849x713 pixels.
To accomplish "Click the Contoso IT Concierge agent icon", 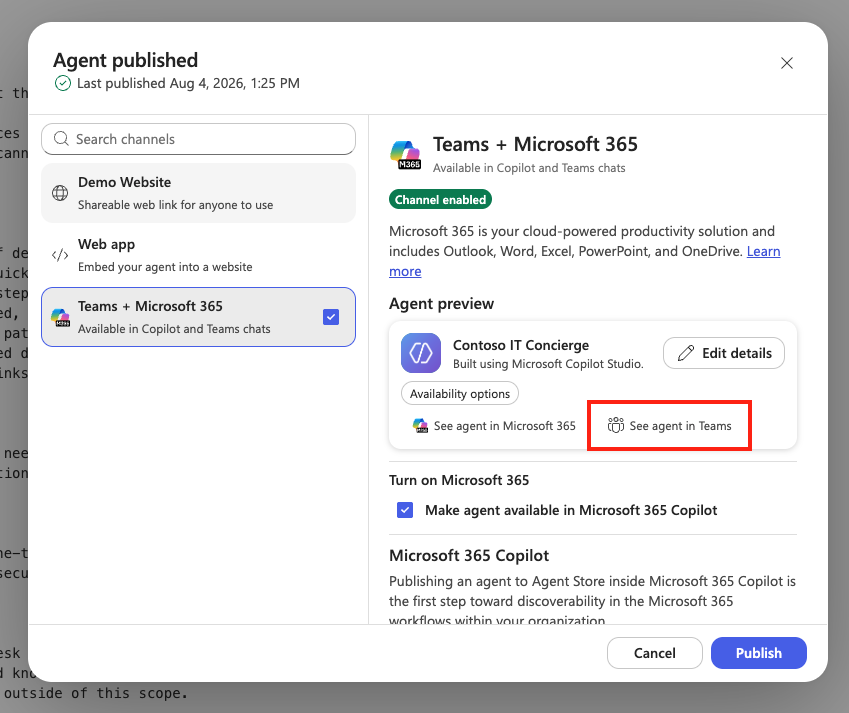I will tap(421, 354).
